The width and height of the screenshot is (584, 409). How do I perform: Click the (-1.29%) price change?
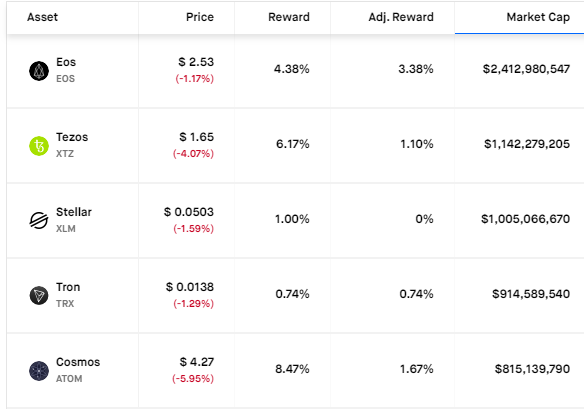point(194,304)
